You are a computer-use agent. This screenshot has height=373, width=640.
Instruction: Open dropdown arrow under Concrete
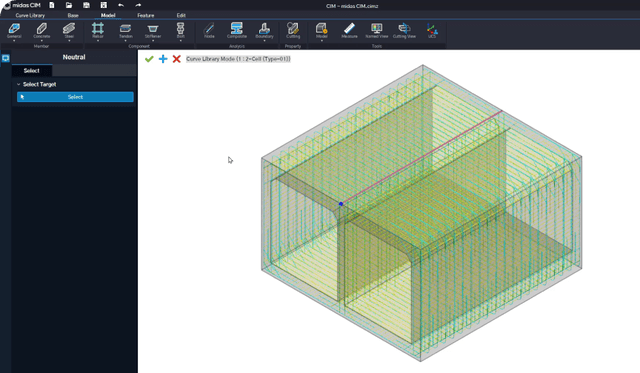(42, 41)
